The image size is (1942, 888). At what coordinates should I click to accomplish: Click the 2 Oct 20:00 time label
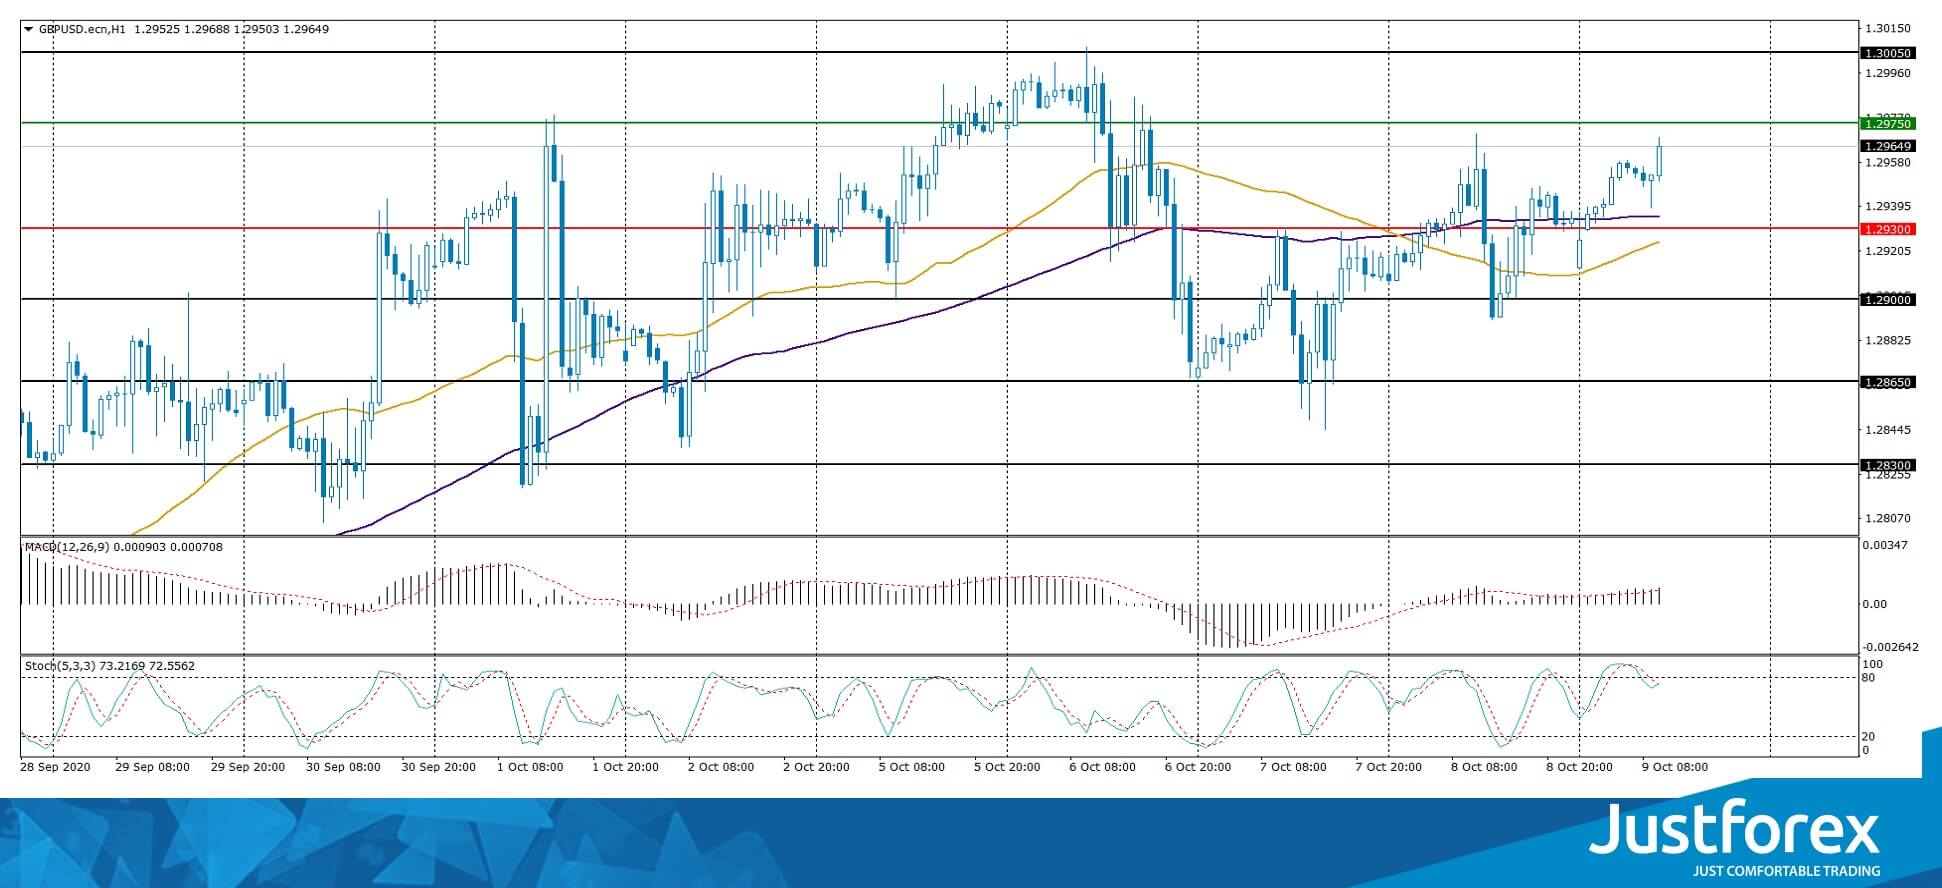point(817,767)
